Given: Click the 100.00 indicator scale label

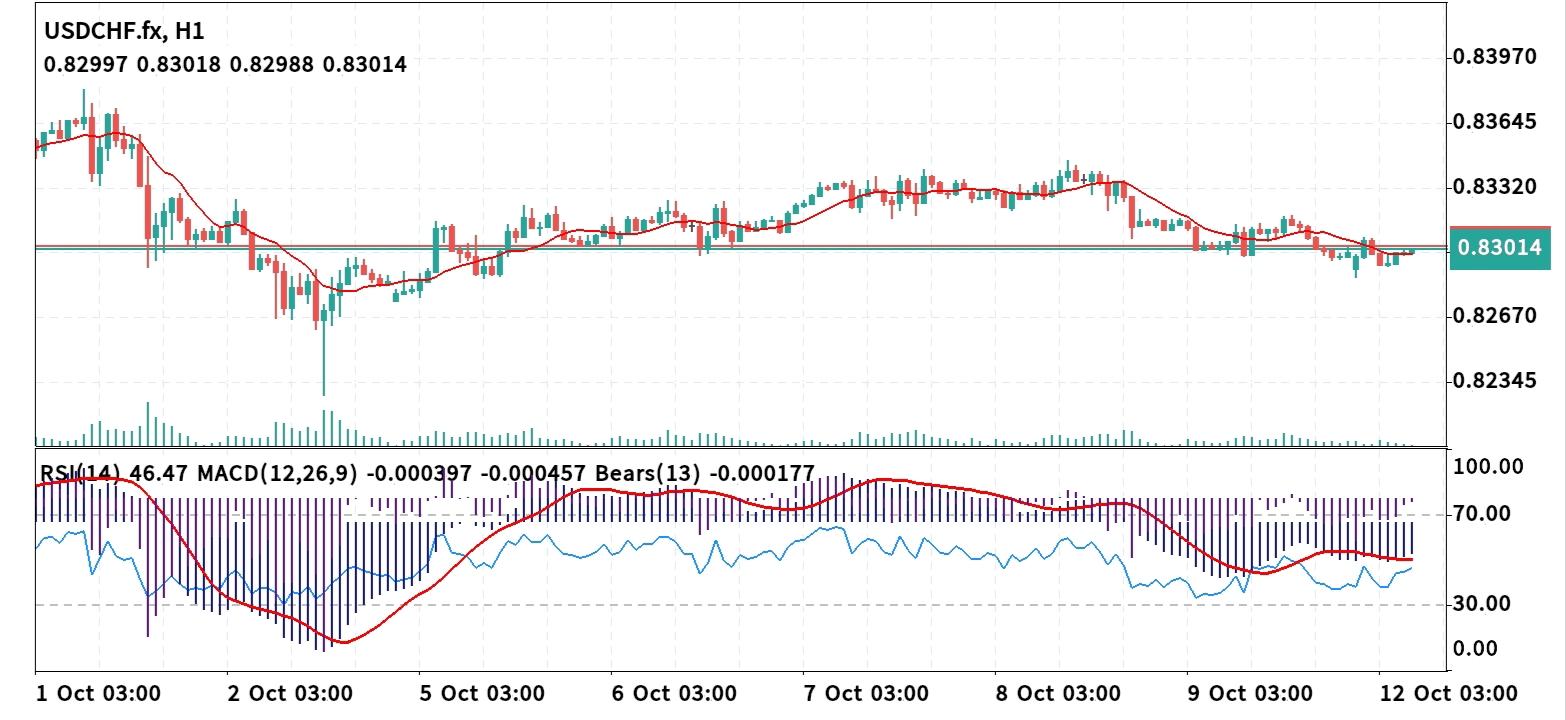Looking at the screenshot, I should (x=1489, y=467).
